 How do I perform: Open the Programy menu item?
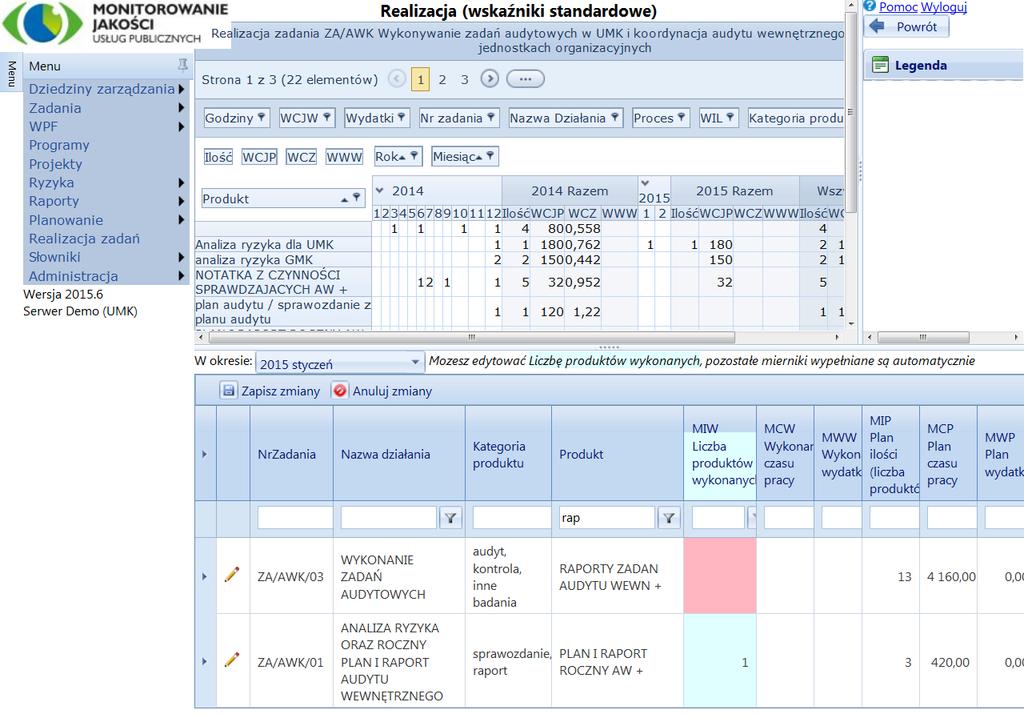click(x=59, y=145)
